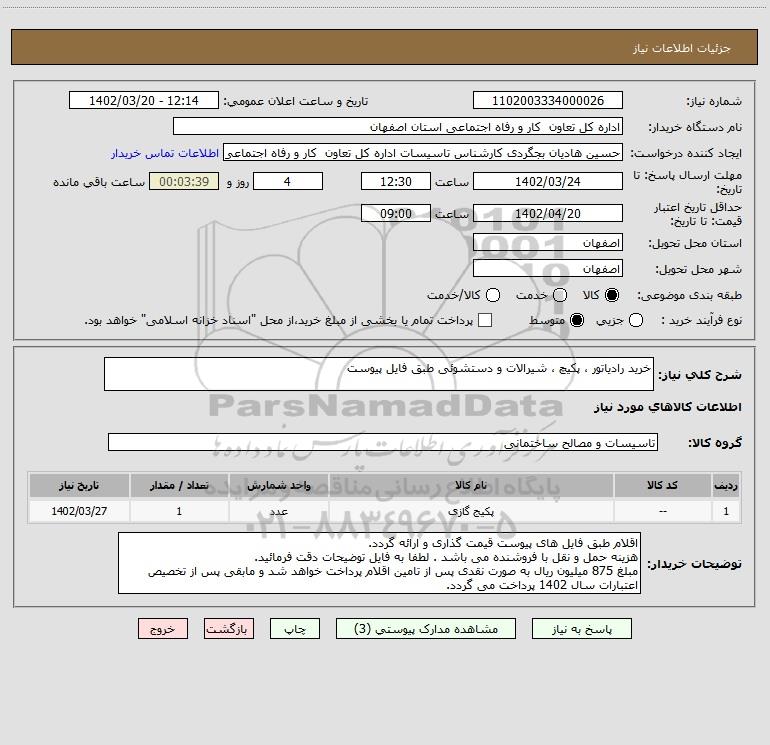Click the توضیحات خریدار text area
This screenshot has width=770, height=745.
coord(379,563)
